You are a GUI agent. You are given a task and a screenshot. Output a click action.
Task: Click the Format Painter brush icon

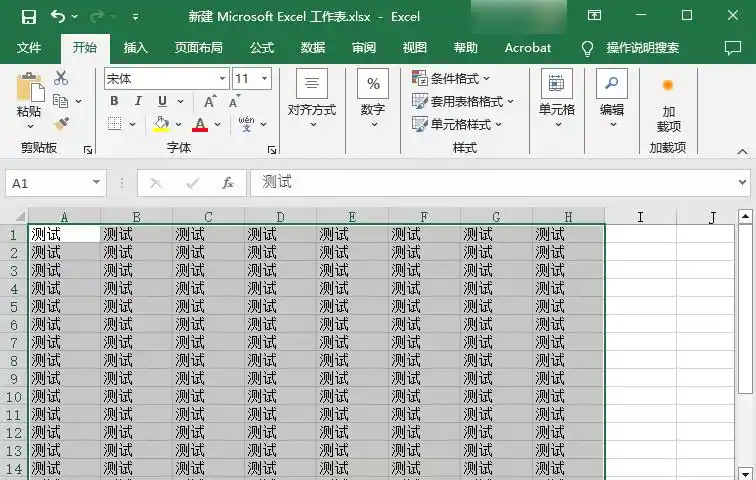[x=62, y=124]
